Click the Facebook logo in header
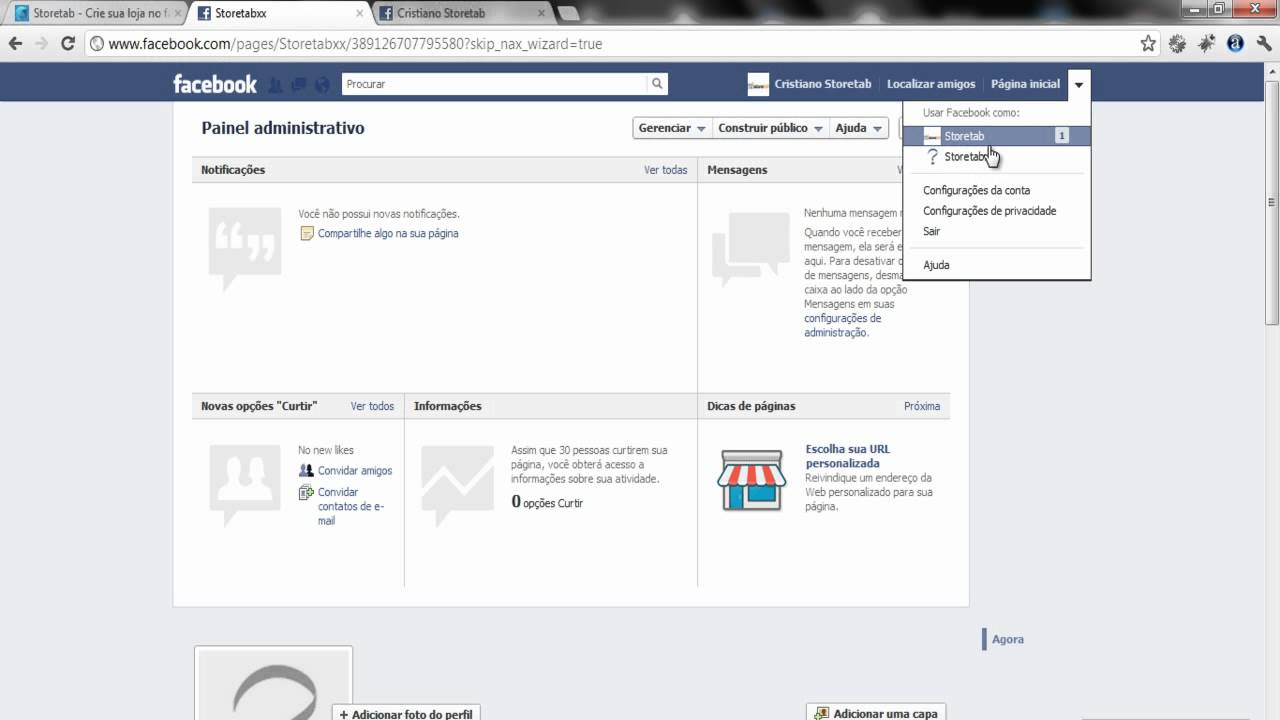The width and height of the screenshot is (1280, 720). (x=215, y=84)
